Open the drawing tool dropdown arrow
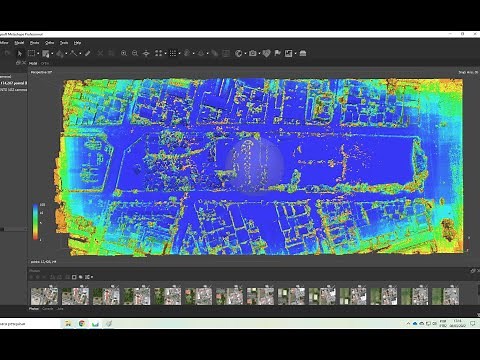Image resolution: width=480 pixels, height=360 pixels. (80, 54)
